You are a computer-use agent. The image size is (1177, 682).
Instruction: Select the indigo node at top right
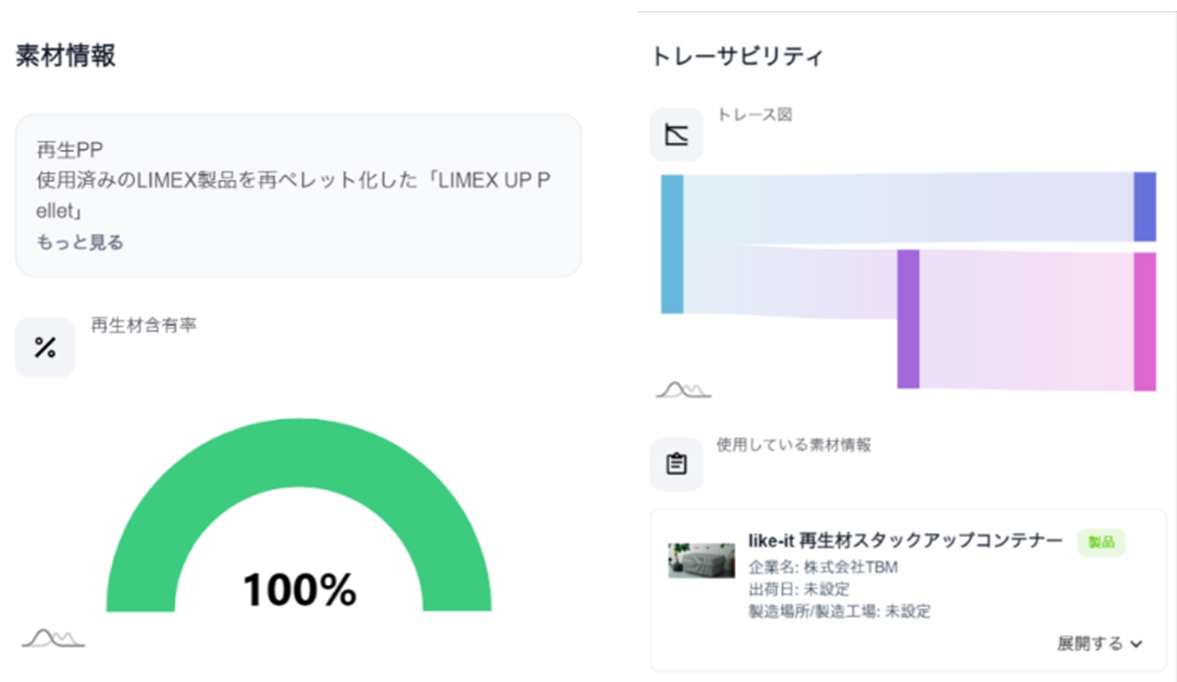[x=1144, y=207]
